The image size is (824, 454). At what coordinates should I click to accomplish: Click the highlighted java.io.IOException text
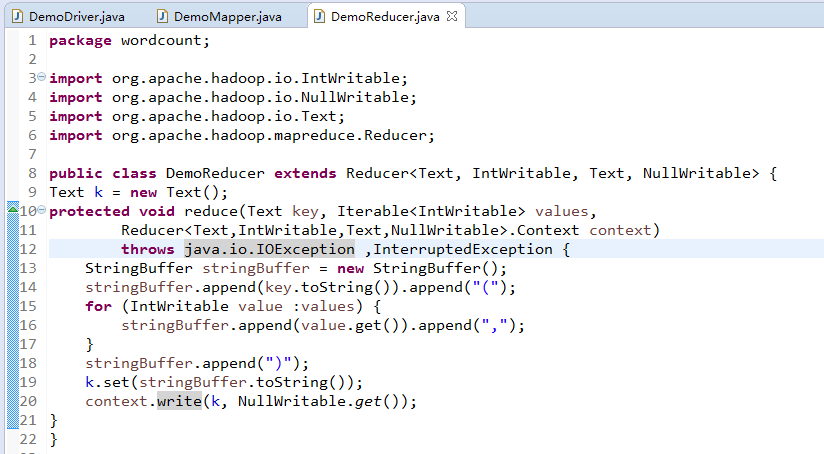tap(270, 249)
